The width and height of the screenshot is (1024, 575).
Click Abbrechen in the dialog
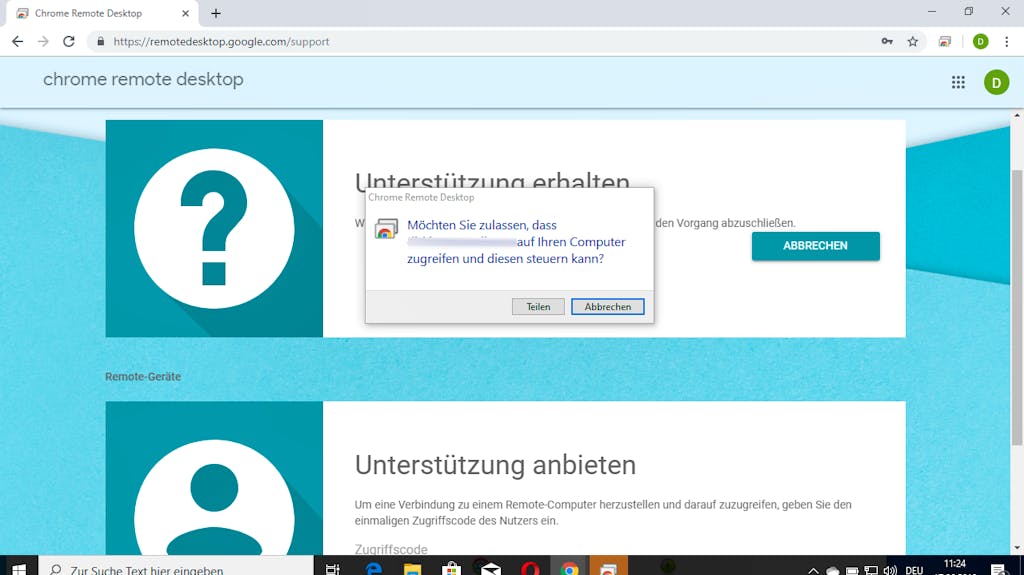tap(607, 306)
